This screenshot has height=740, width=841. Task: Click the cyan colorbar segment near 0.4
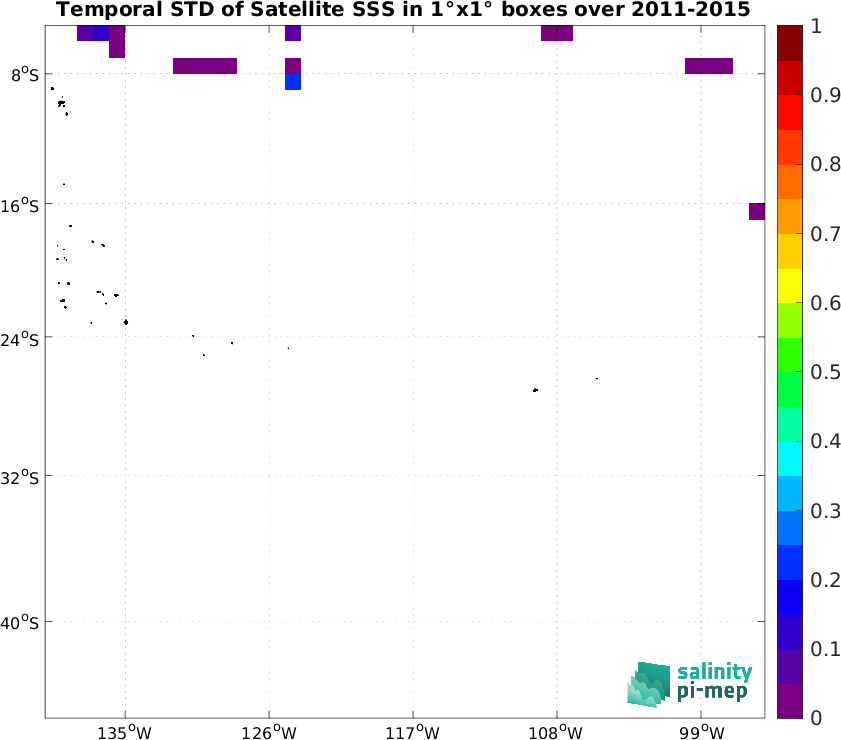pyautogui.click(x=790, y=459)
